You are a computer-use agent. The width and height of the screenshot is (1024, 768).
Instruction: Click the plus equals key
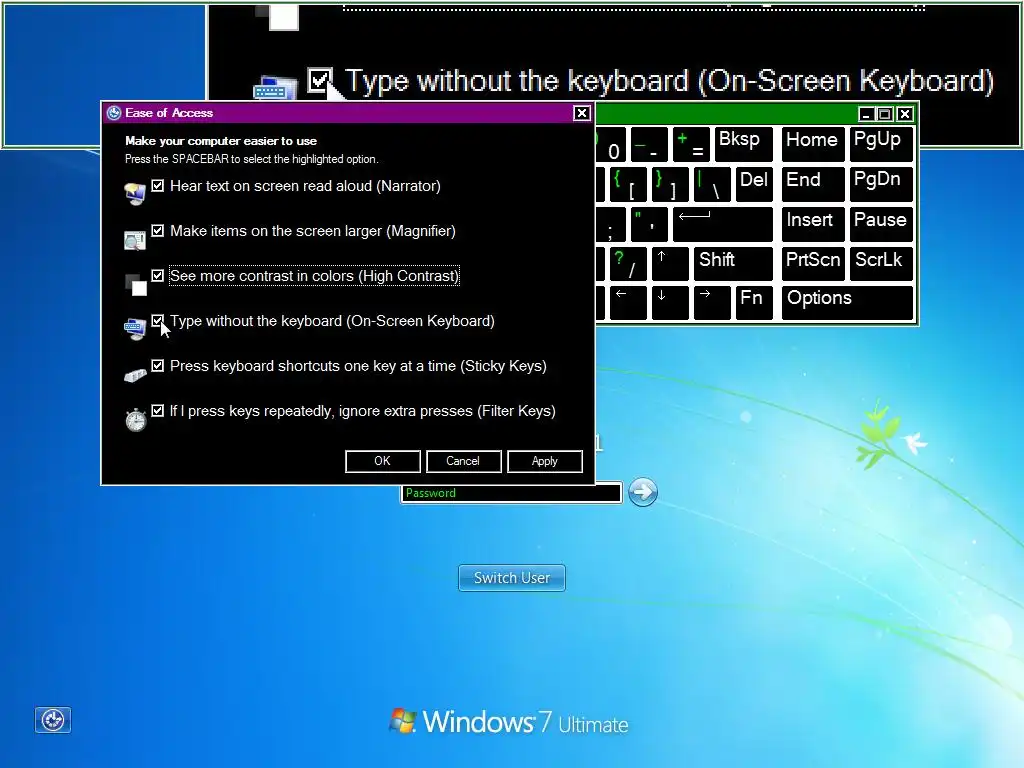click(691, 144)
